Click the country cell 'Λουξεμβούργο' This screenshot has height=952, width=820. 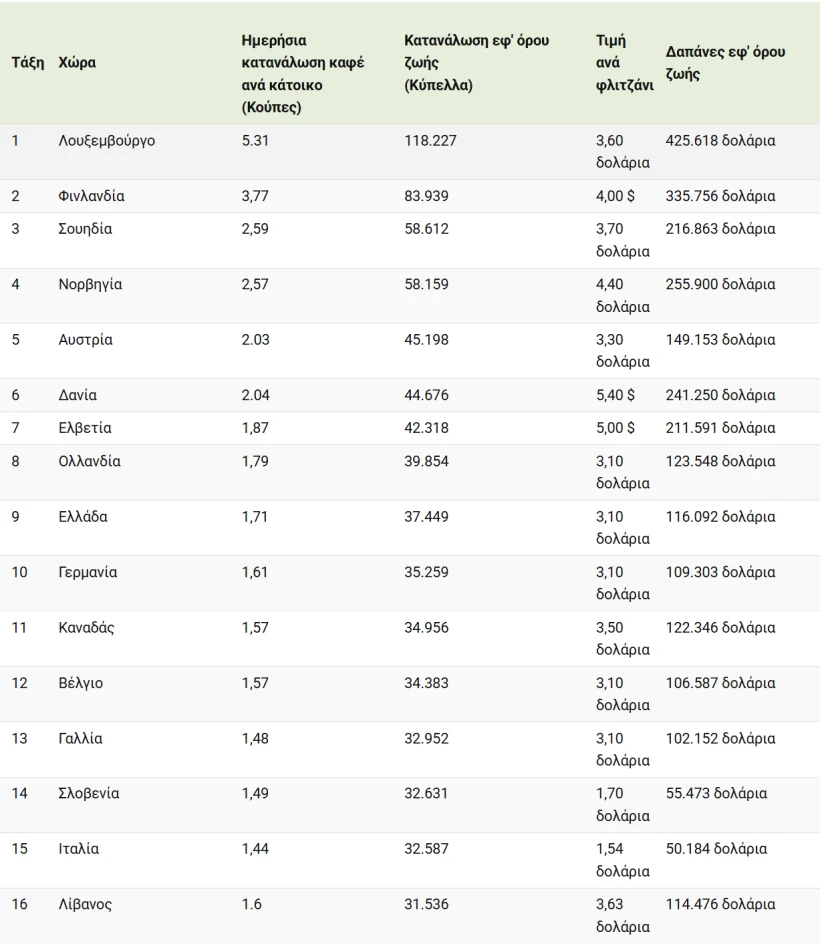coord(107,141)
